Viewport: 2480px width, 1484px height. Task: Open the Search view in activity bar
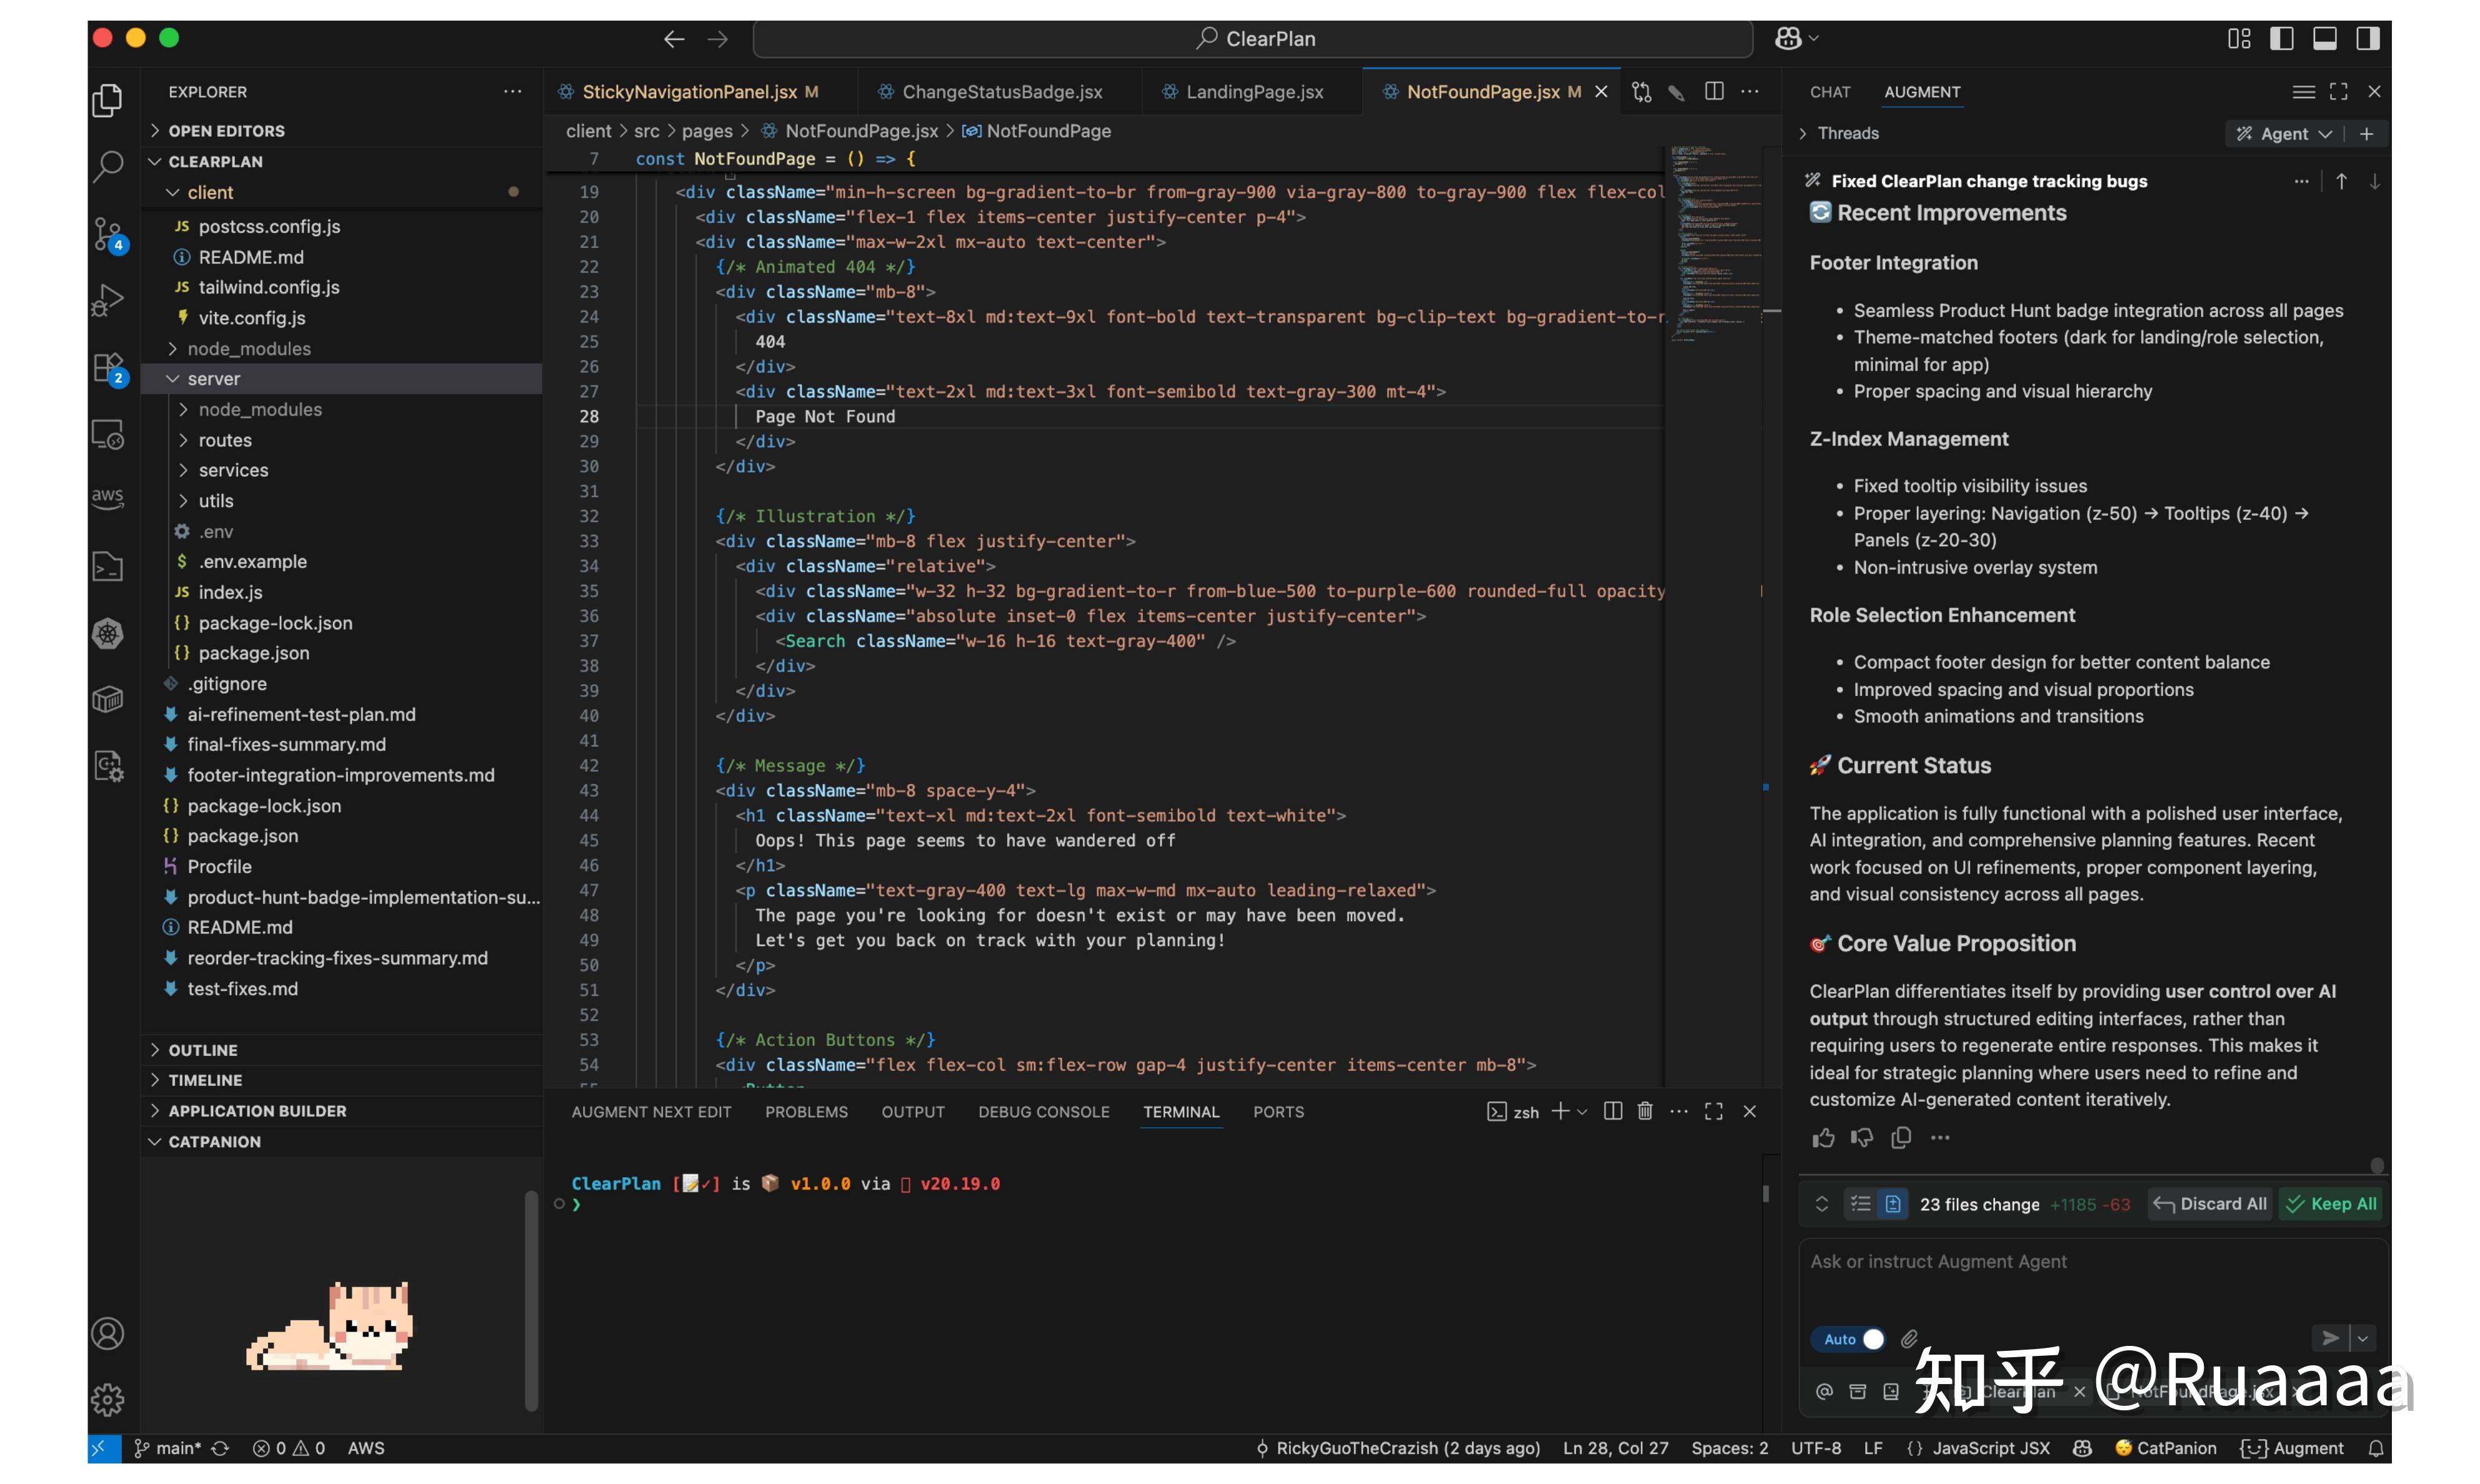(108, 166)
